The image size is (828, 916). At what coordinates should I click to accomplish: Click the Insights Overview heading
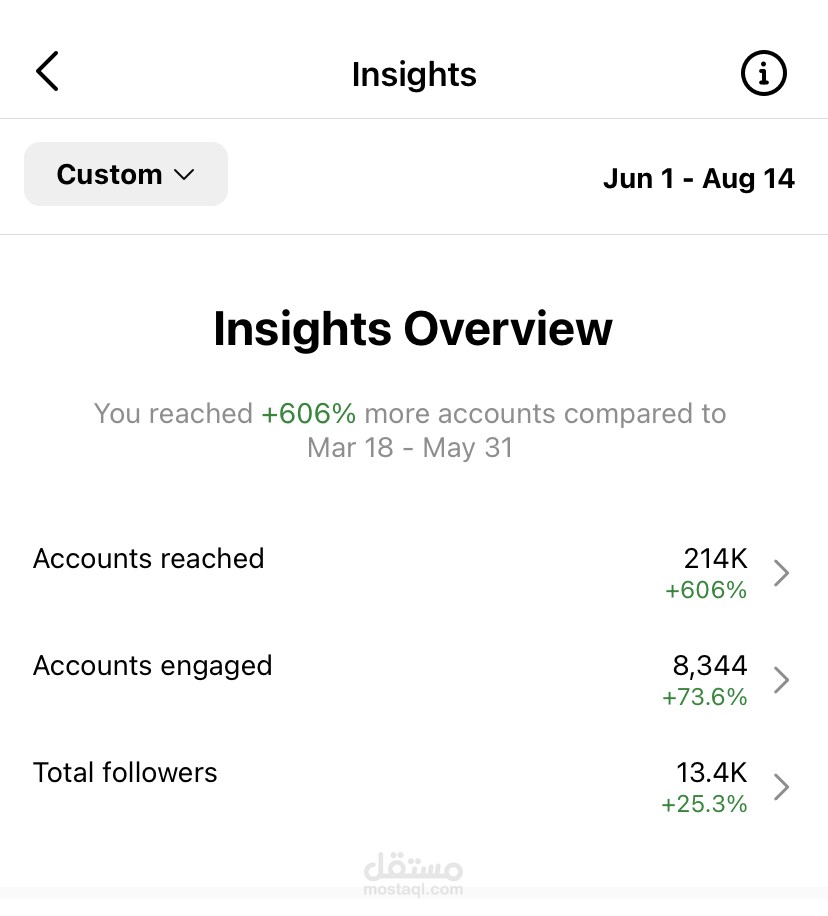pyautogui.click(x=413, y=329)
